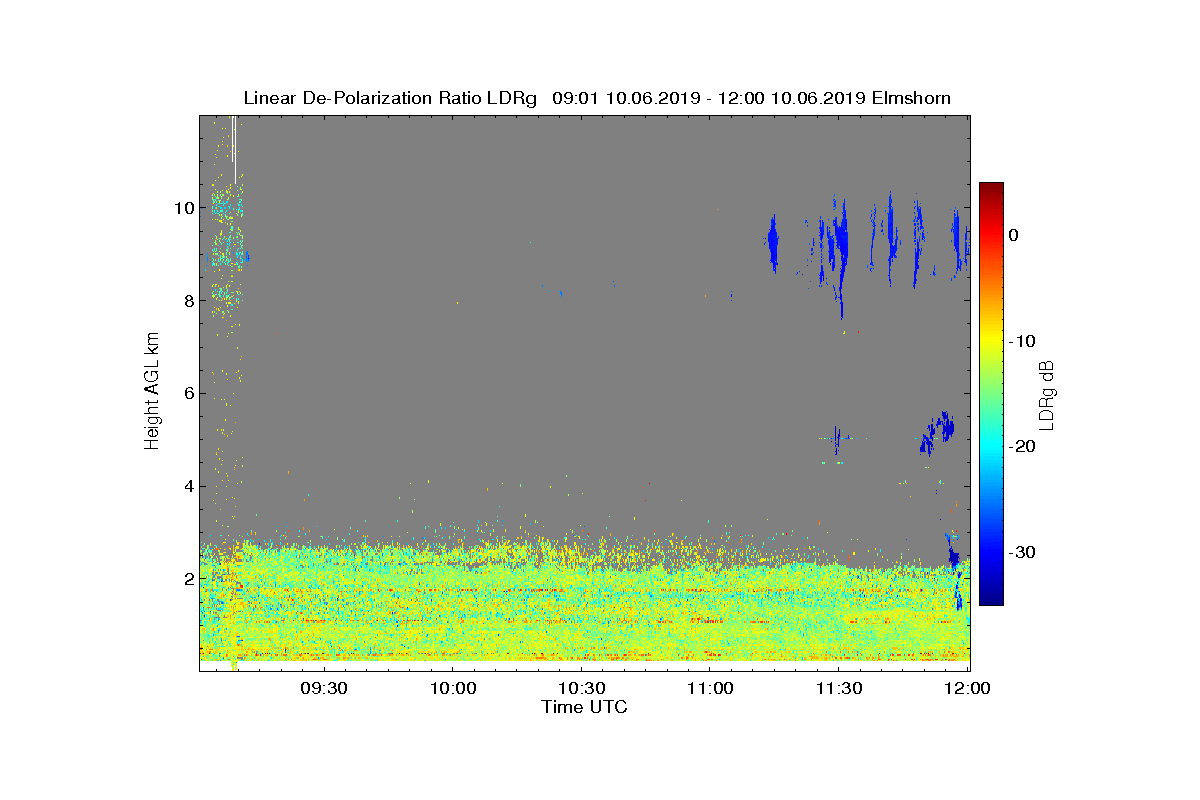
Task: Click the dark blue bottom of the colorbar
Action: [991, 597]
